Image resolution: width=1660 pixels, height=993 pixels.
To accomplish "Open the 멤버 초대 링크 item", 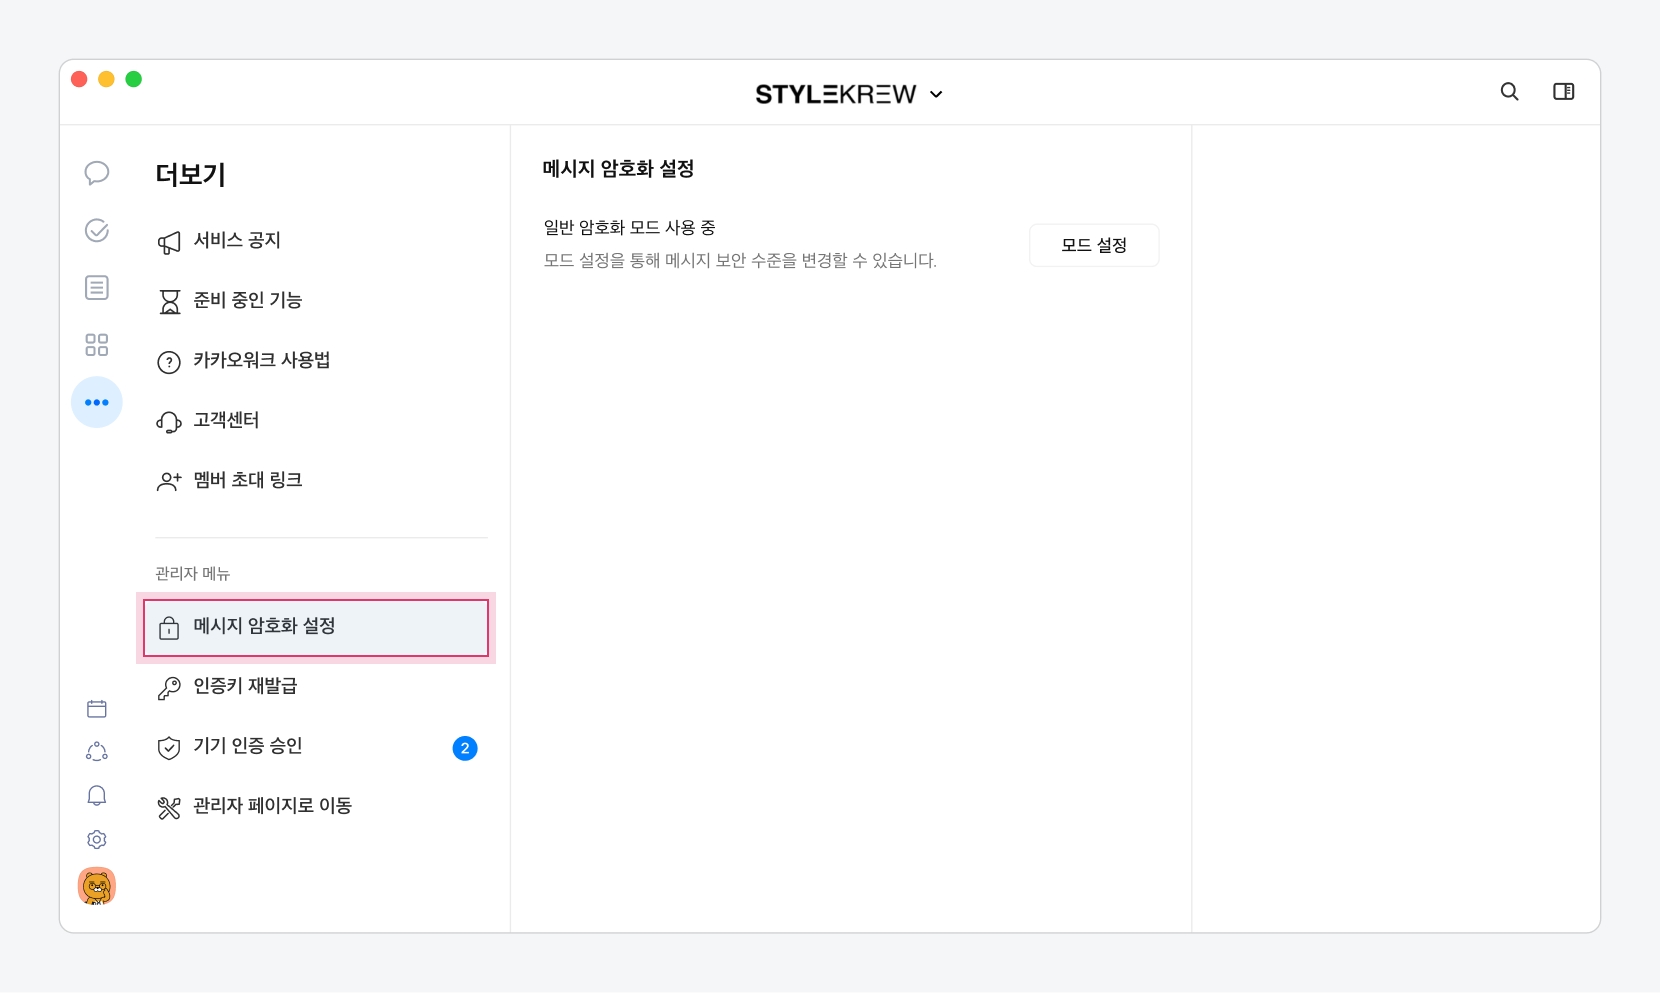I will pos(247,481).
